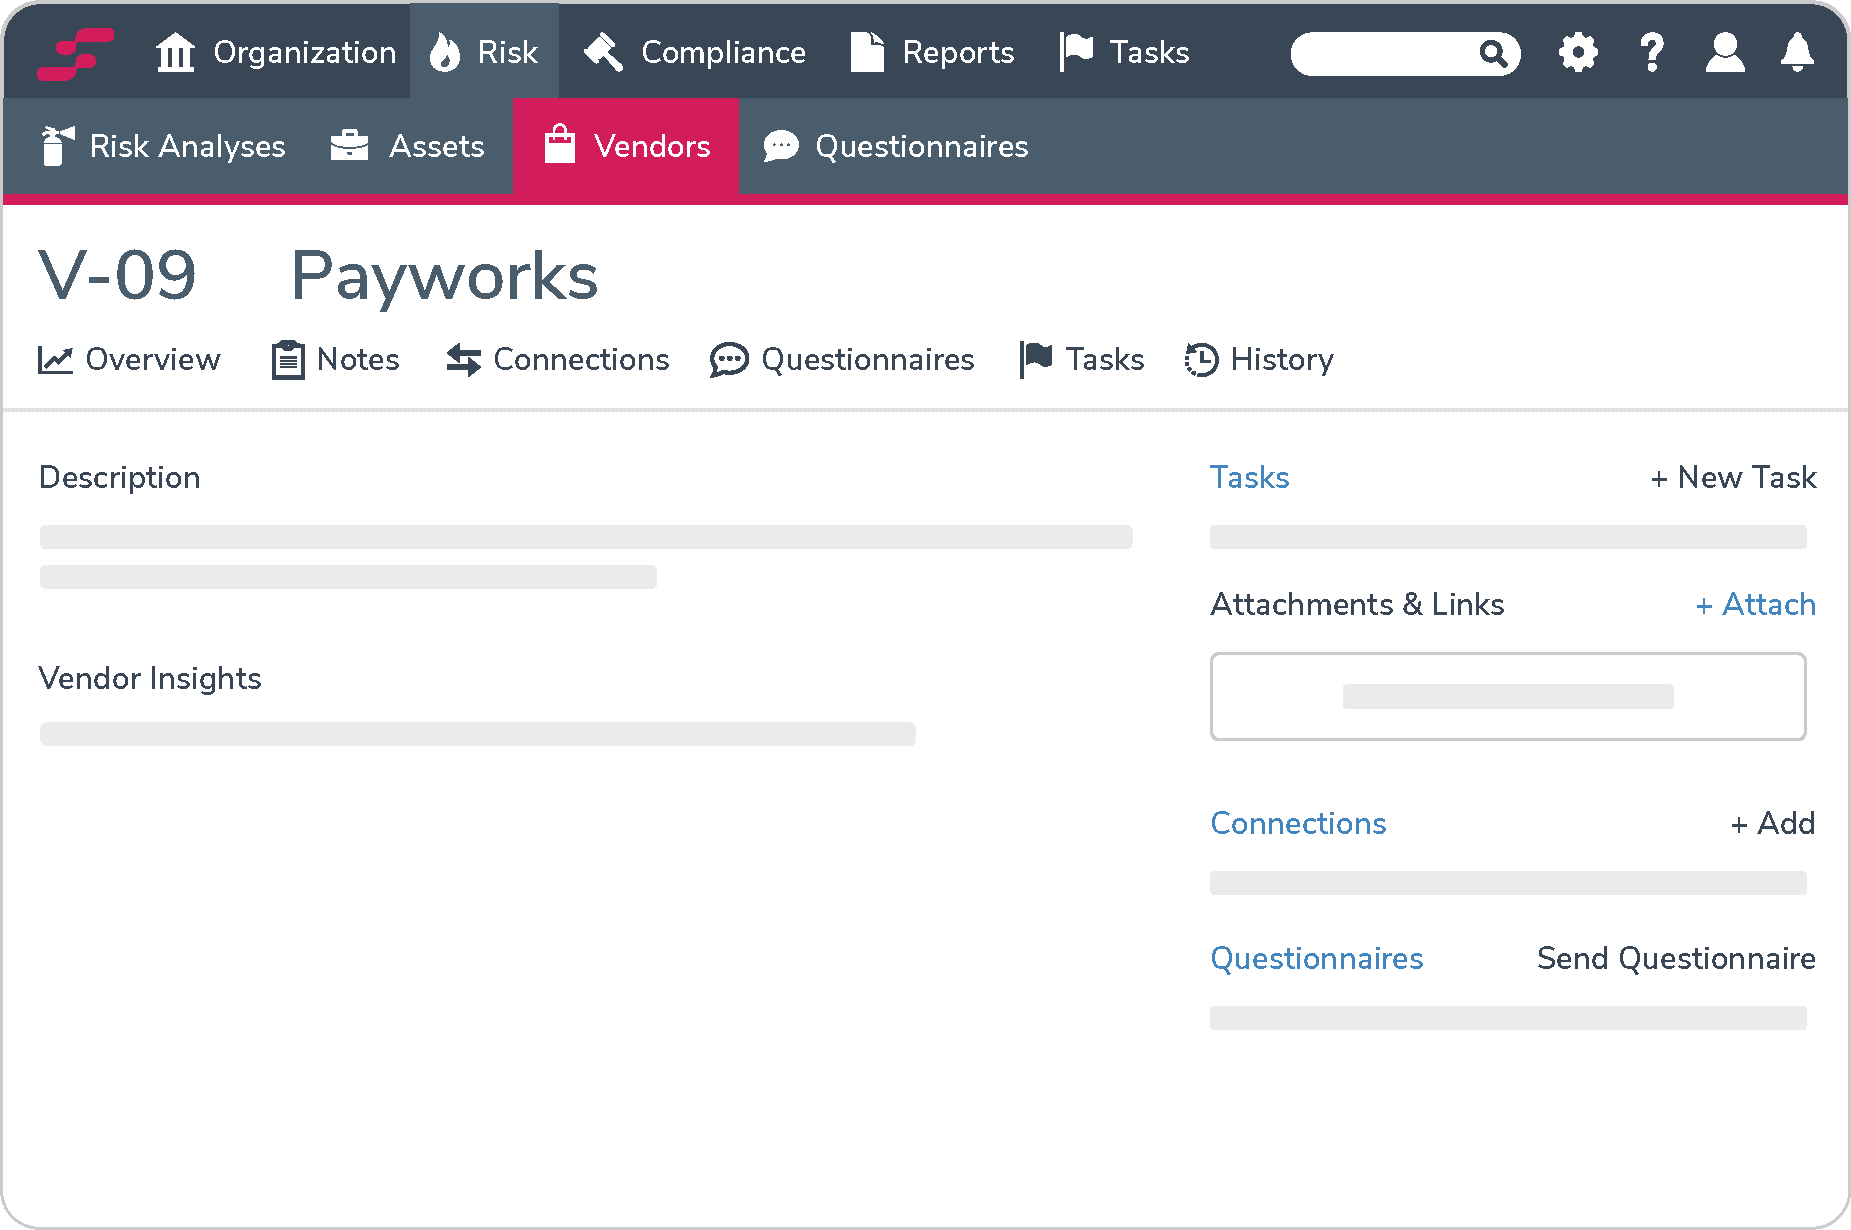Click the blue Tasks panel heading link
The height and width of the screenshot is (1230, 1851).
[x=1250, y=477]
